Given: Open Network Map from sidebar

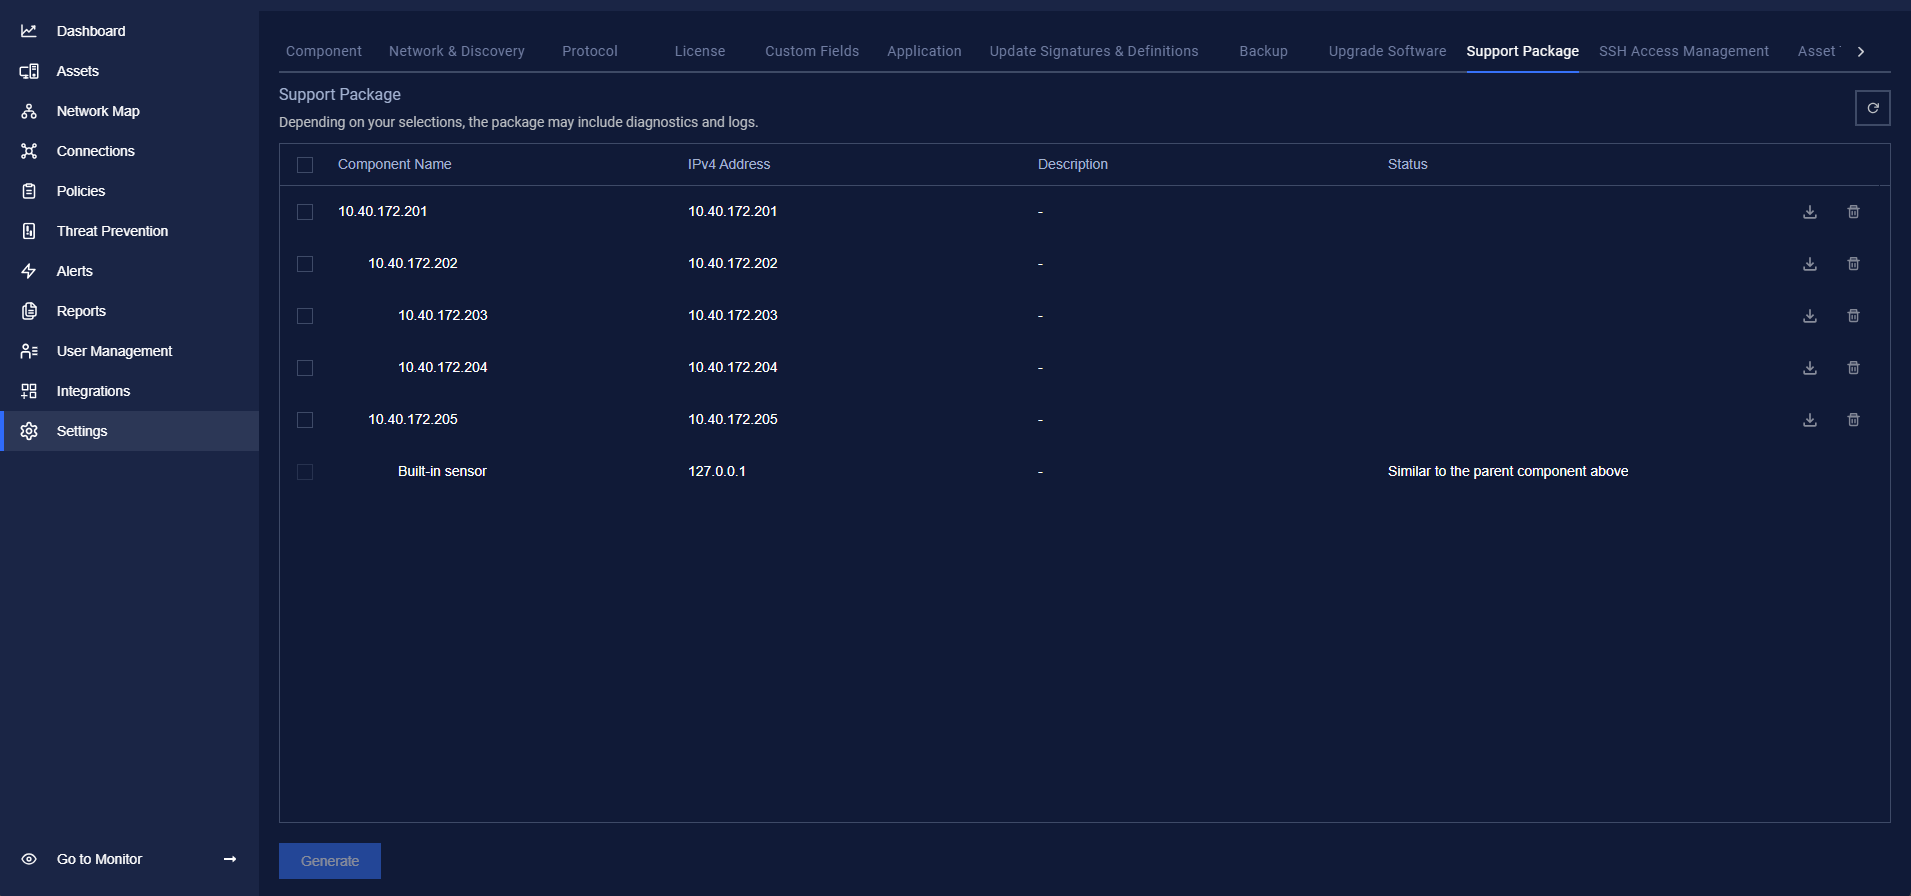Looking at the screenshot, I should (97, 111).
